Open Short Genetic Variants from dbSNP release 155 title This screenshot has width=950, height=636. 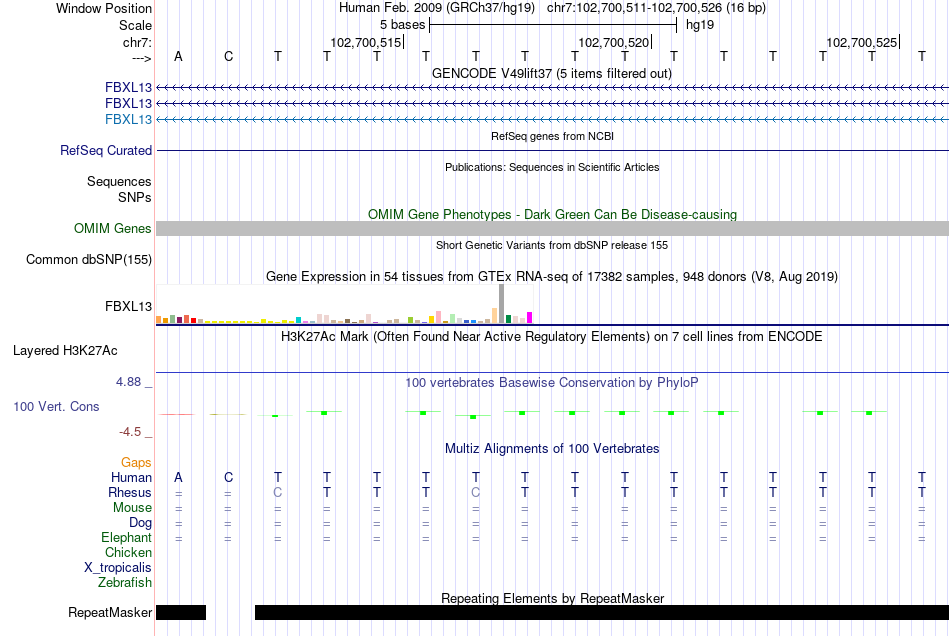tap(552, 245)
